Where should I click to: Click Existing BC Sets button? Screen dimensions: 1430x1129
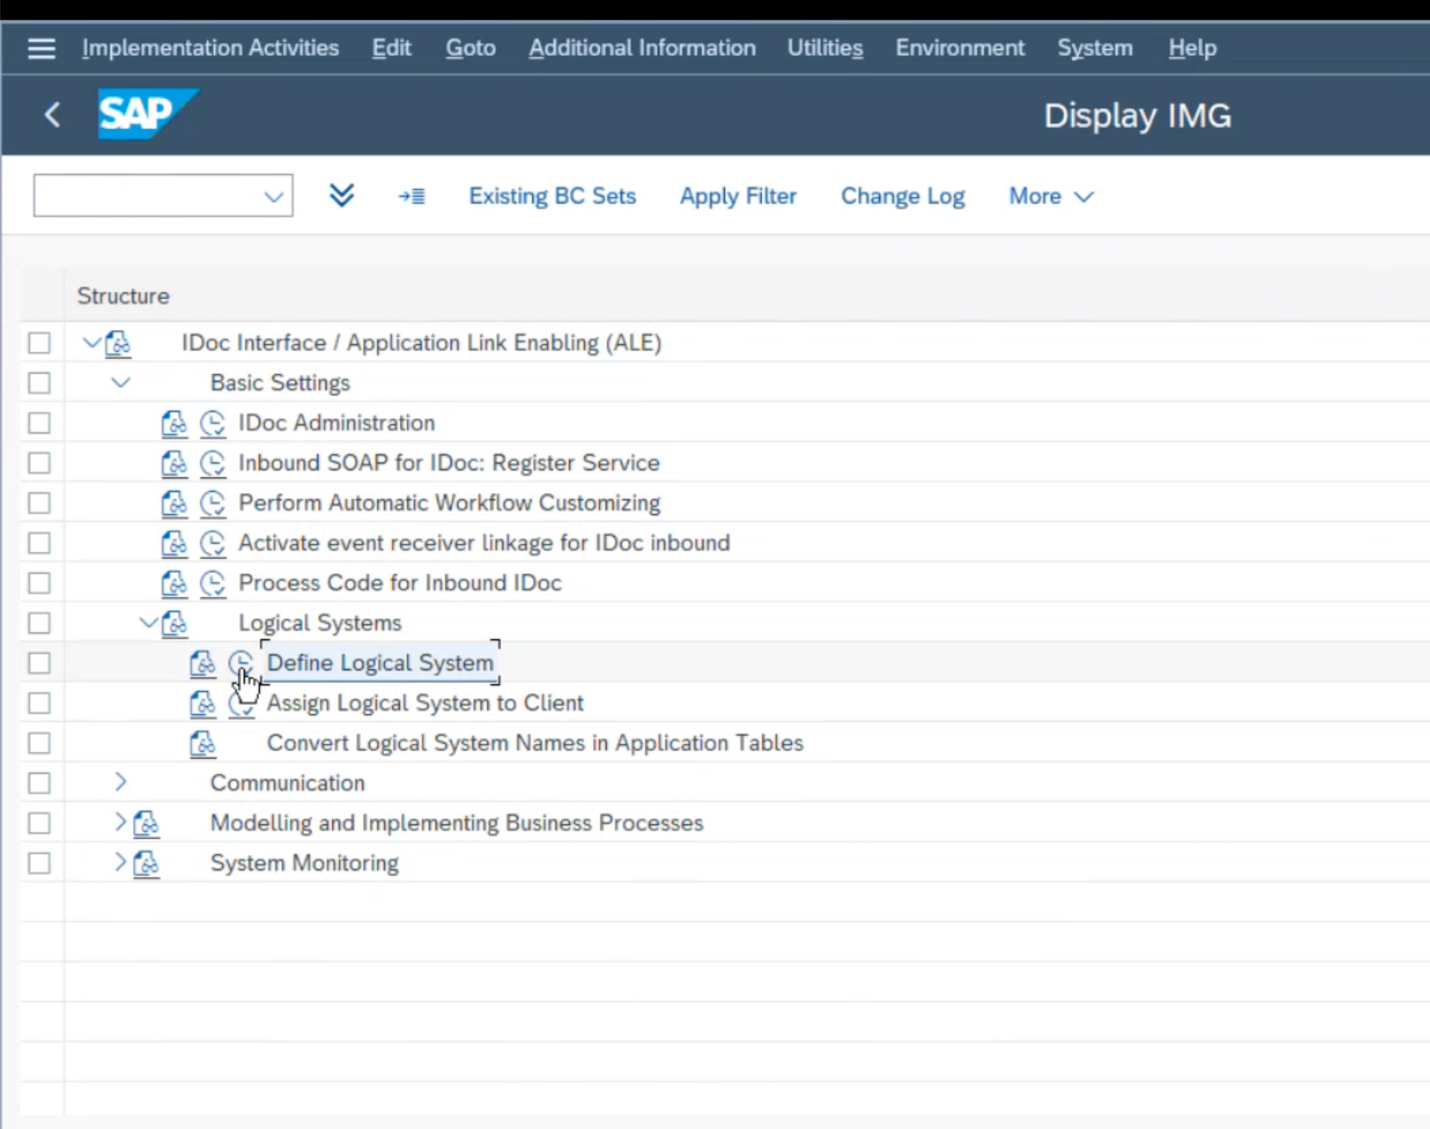(552, 196)
